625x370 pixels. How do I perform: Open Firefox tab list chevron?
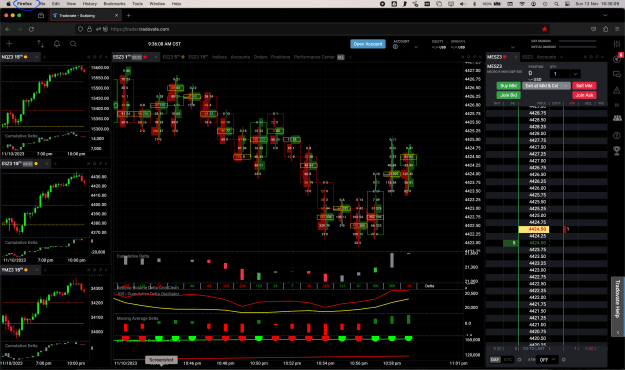pyautogui.click(x=605, y=16)
